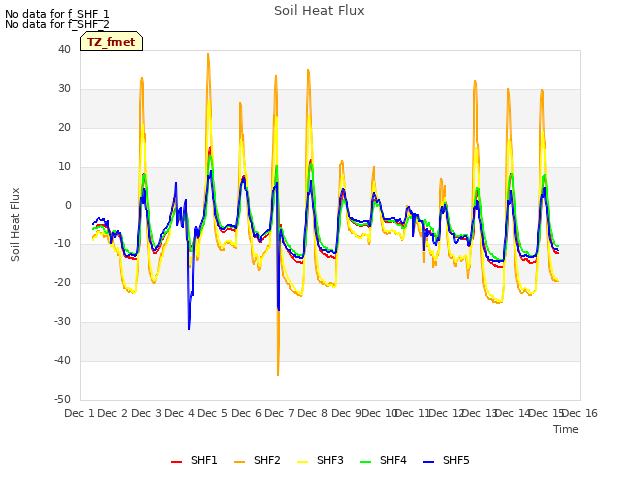
Task: Click the SHF2 orange legend swatch
Action: (240, 461)
